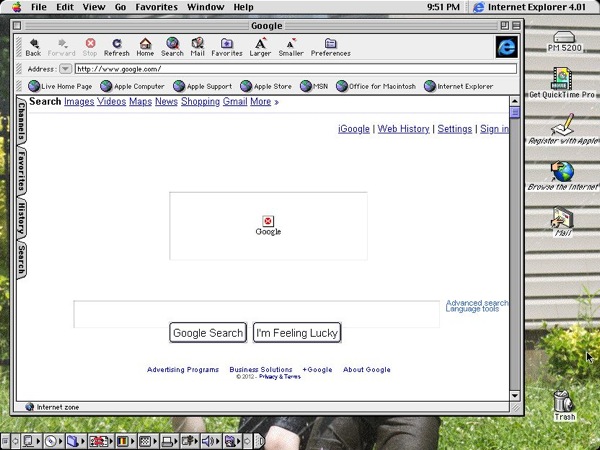
Task: Click the Google Search button
Action: tap(208, 333)
